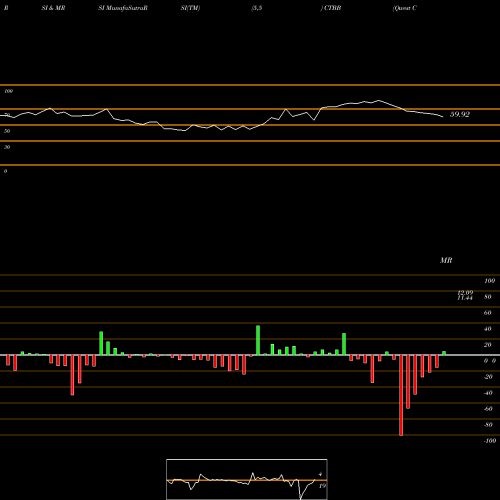Click the 59.92 current RSI value
Image resolution: width=500 pixels, height=500 pixels.
[x=460, y=114]
